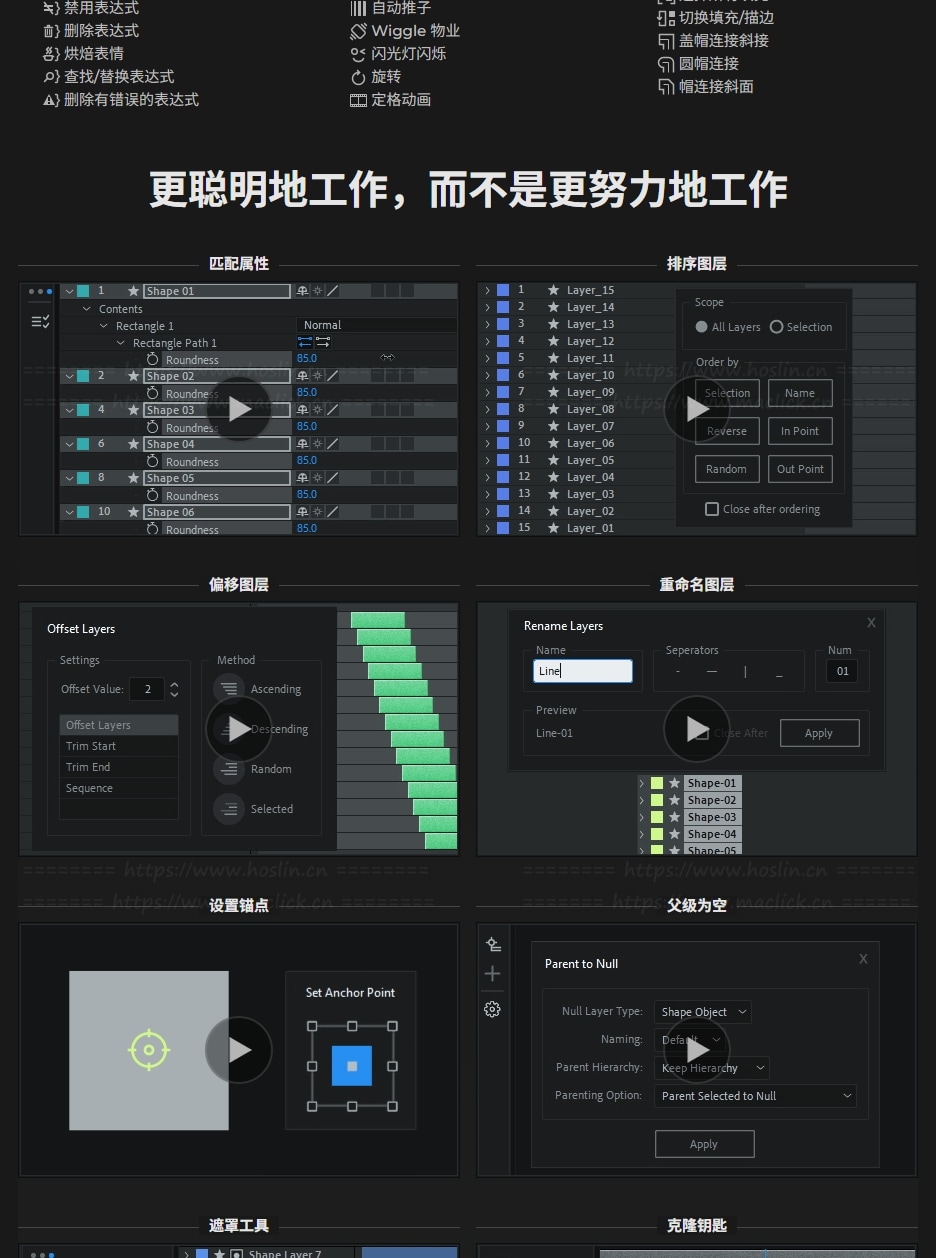Collapse the Shape 01 layer chevron
This screenshot has height=1258, width=936.
(x=69, y=291)
